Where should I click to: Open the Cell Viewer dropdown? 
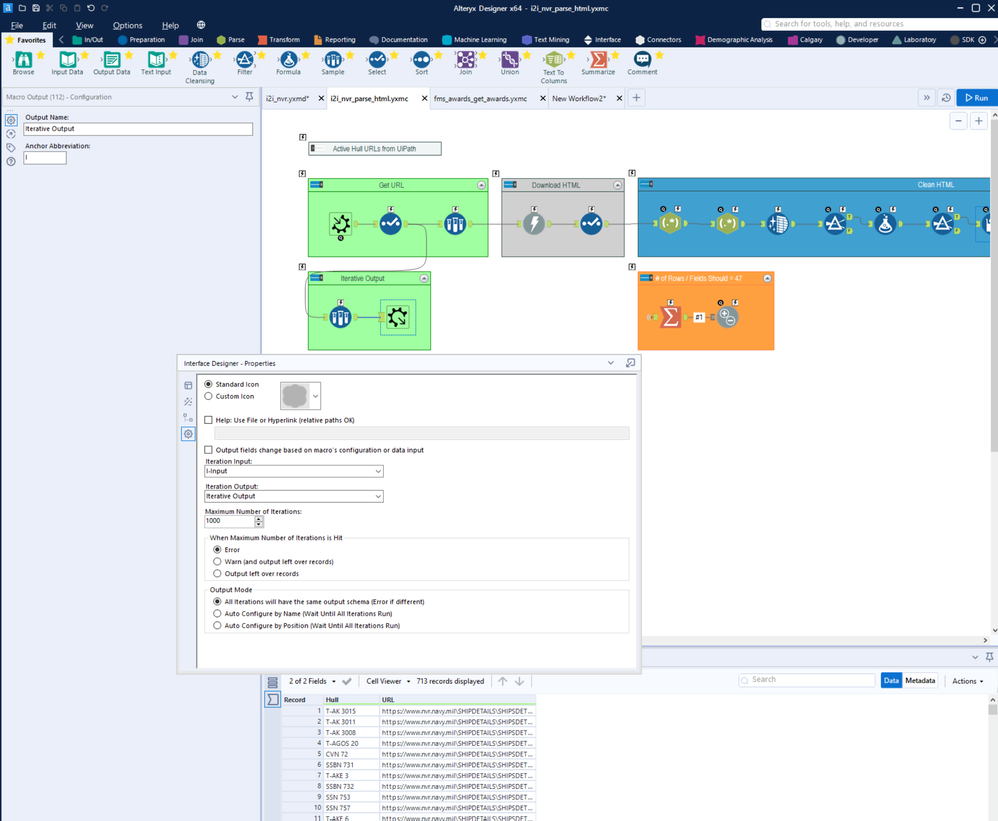388,682
